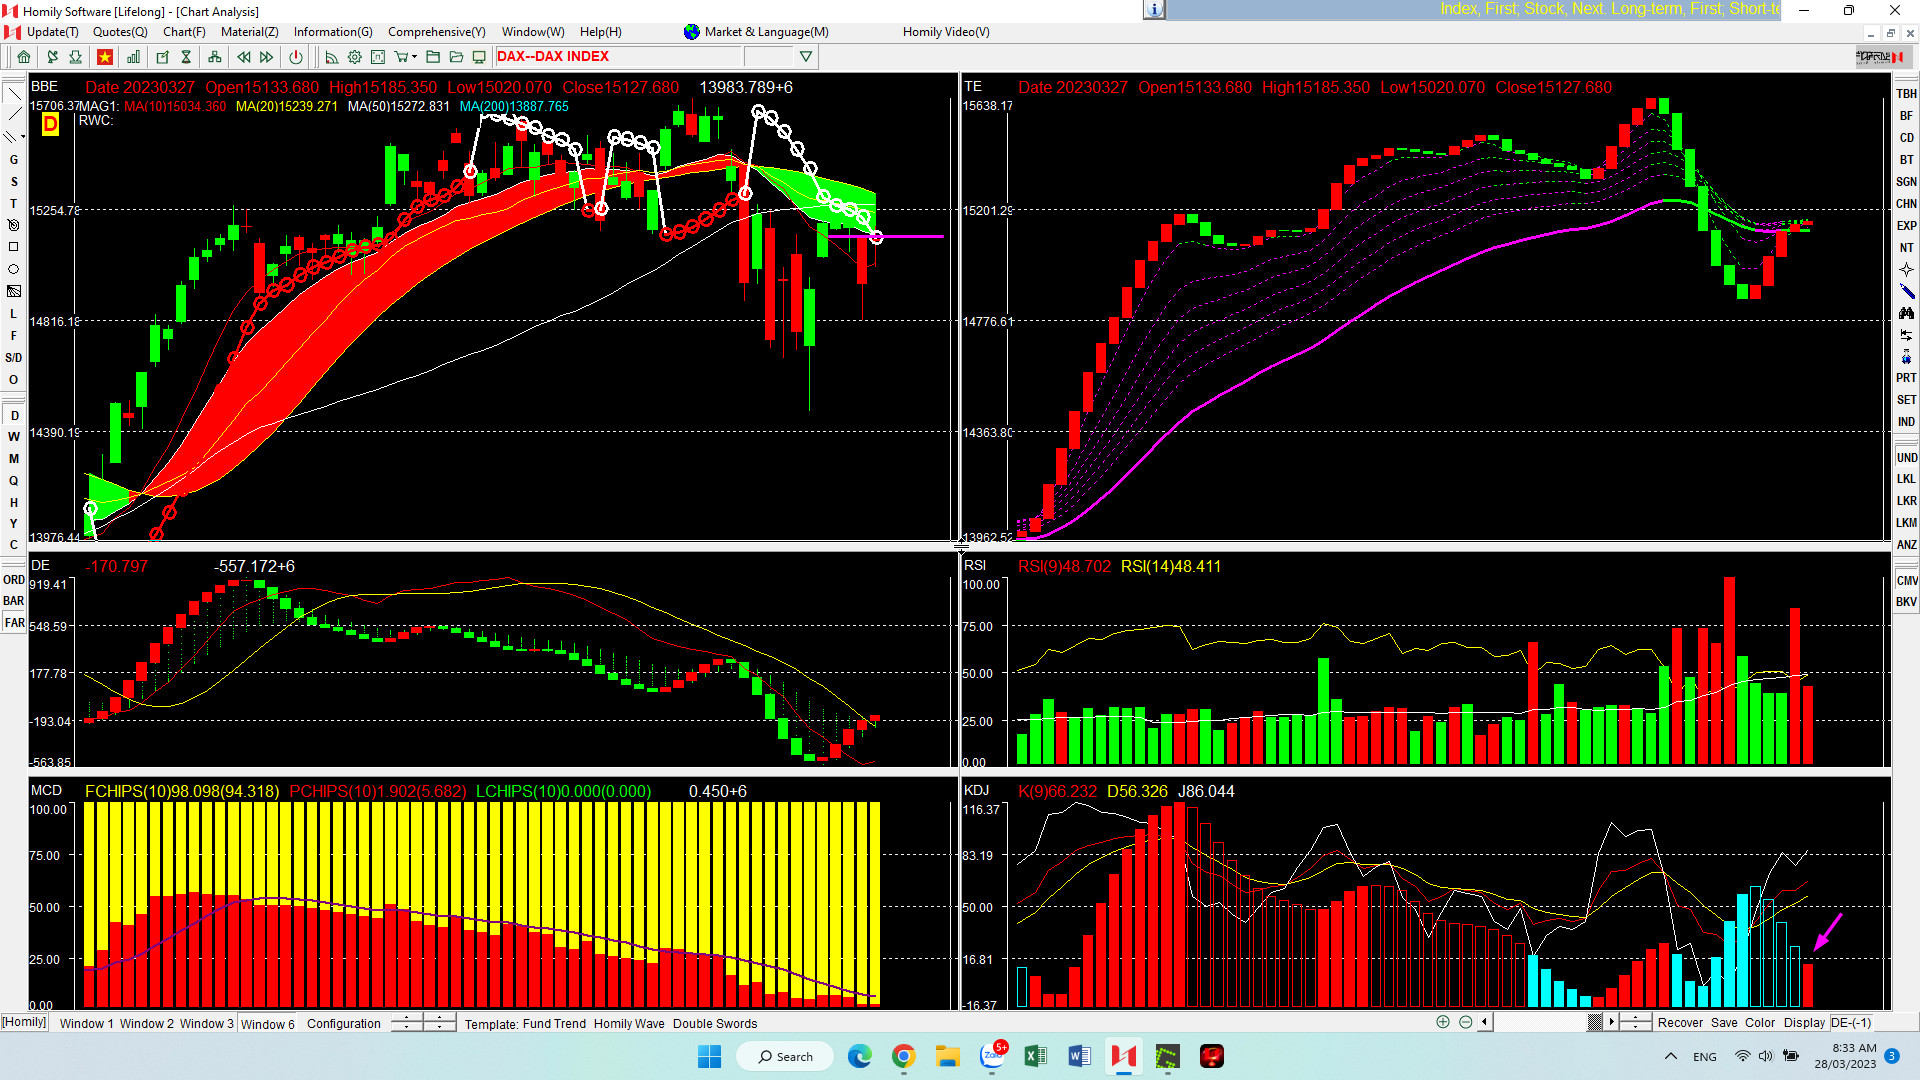Click the Homily Wave template

coord(629,1023)
